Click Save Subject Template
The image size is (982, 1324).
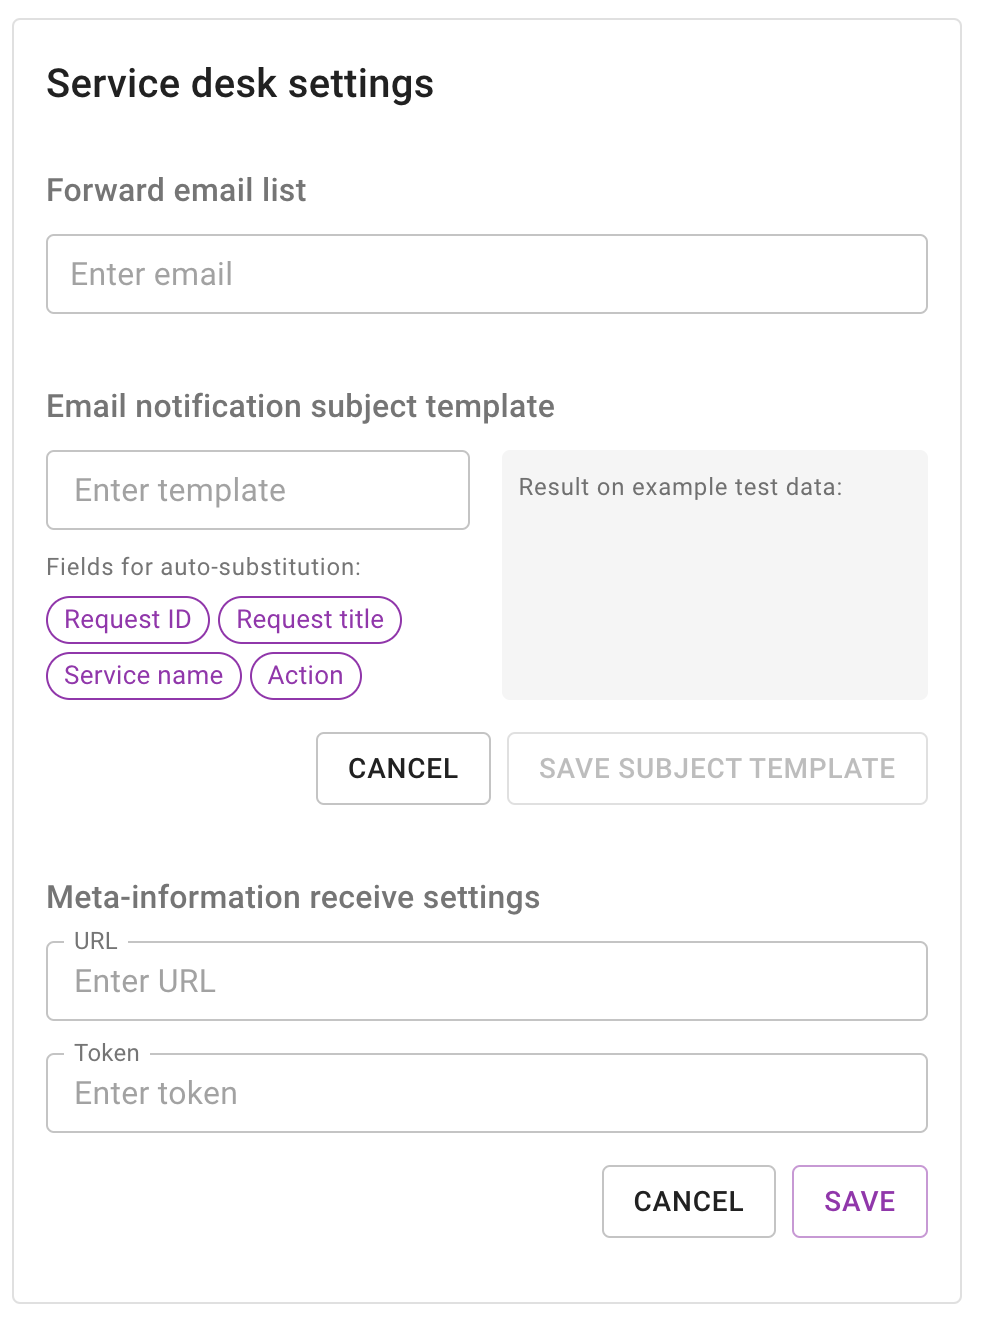click(716, 768)
